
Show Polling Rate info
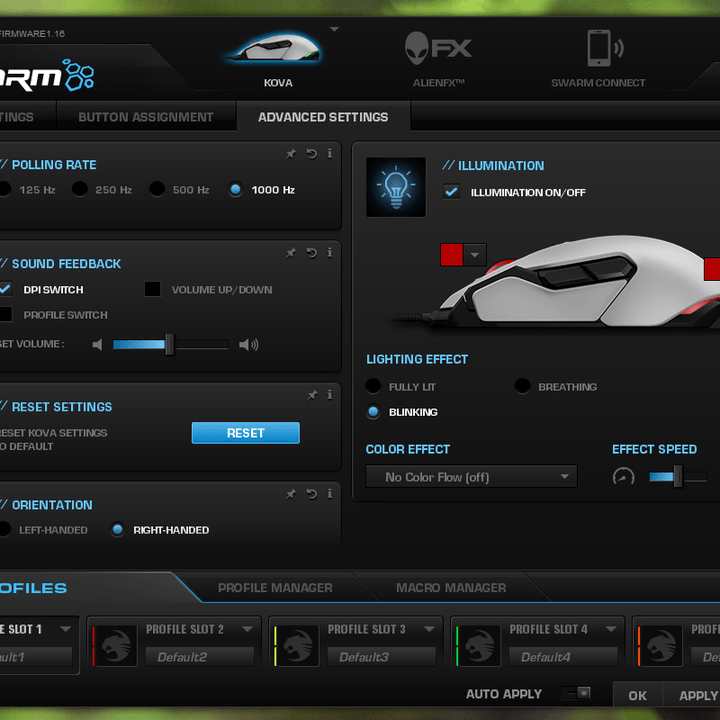click(330, 153)
